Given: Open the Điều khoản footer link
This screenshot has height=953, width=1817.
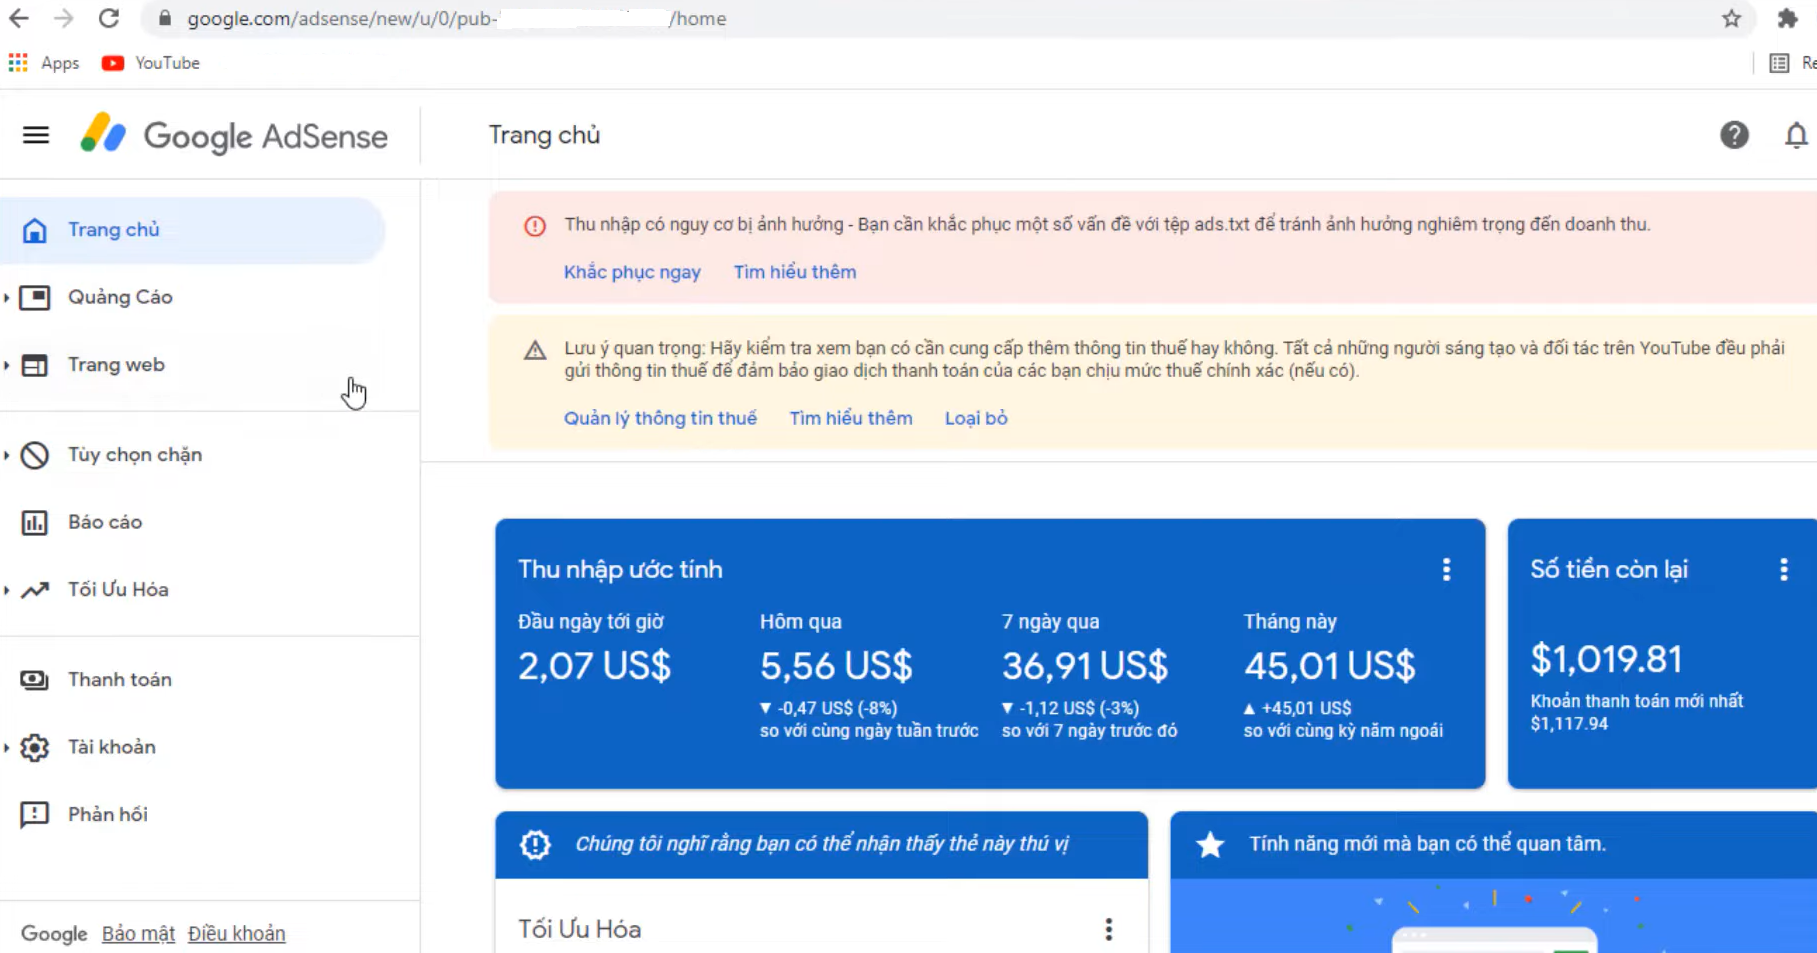Looking at the screenshot, I should (x=236, y=934).
